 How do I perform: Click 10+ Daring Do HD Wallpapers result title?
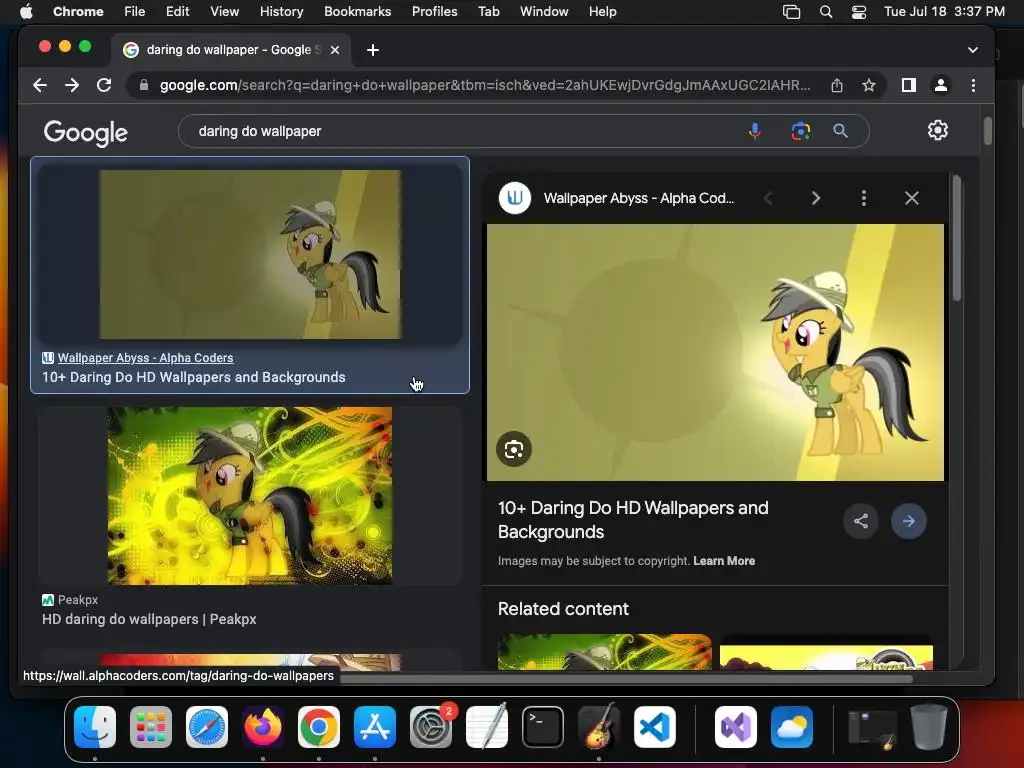[x=193, y=377]
